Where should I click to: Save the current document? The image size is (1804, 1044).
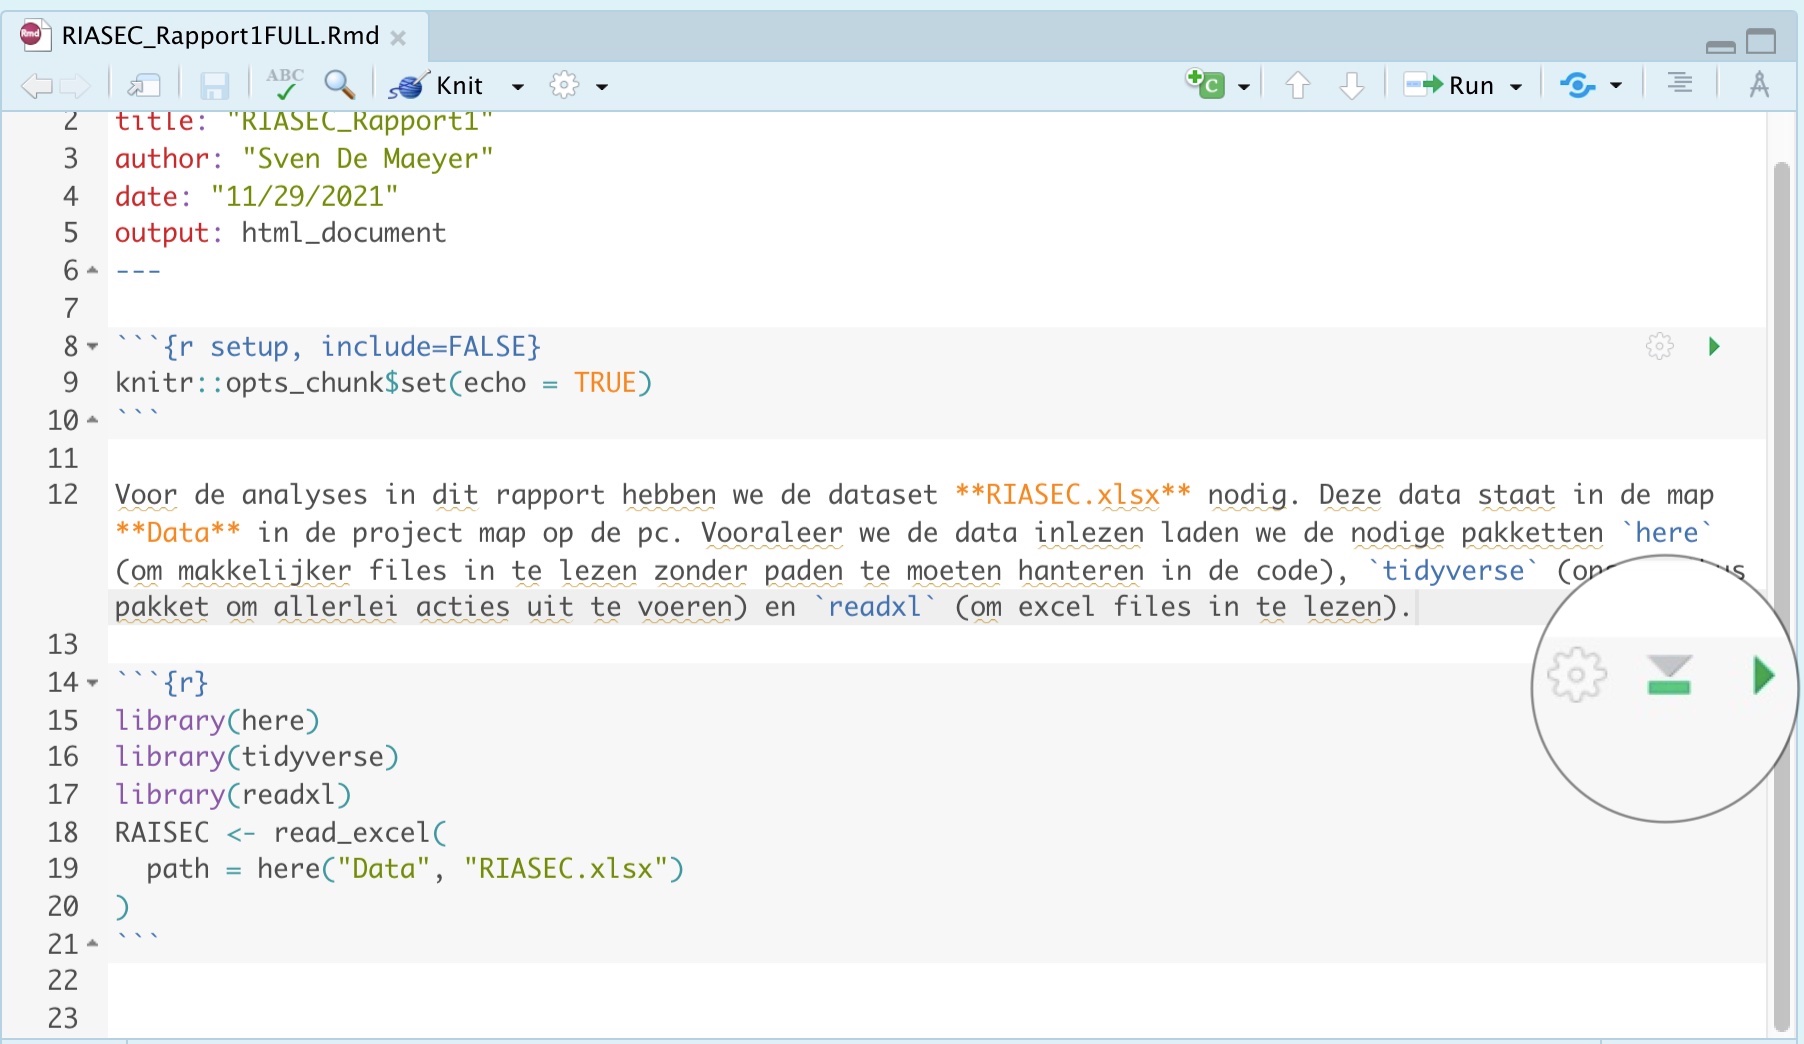coord(214,86)
